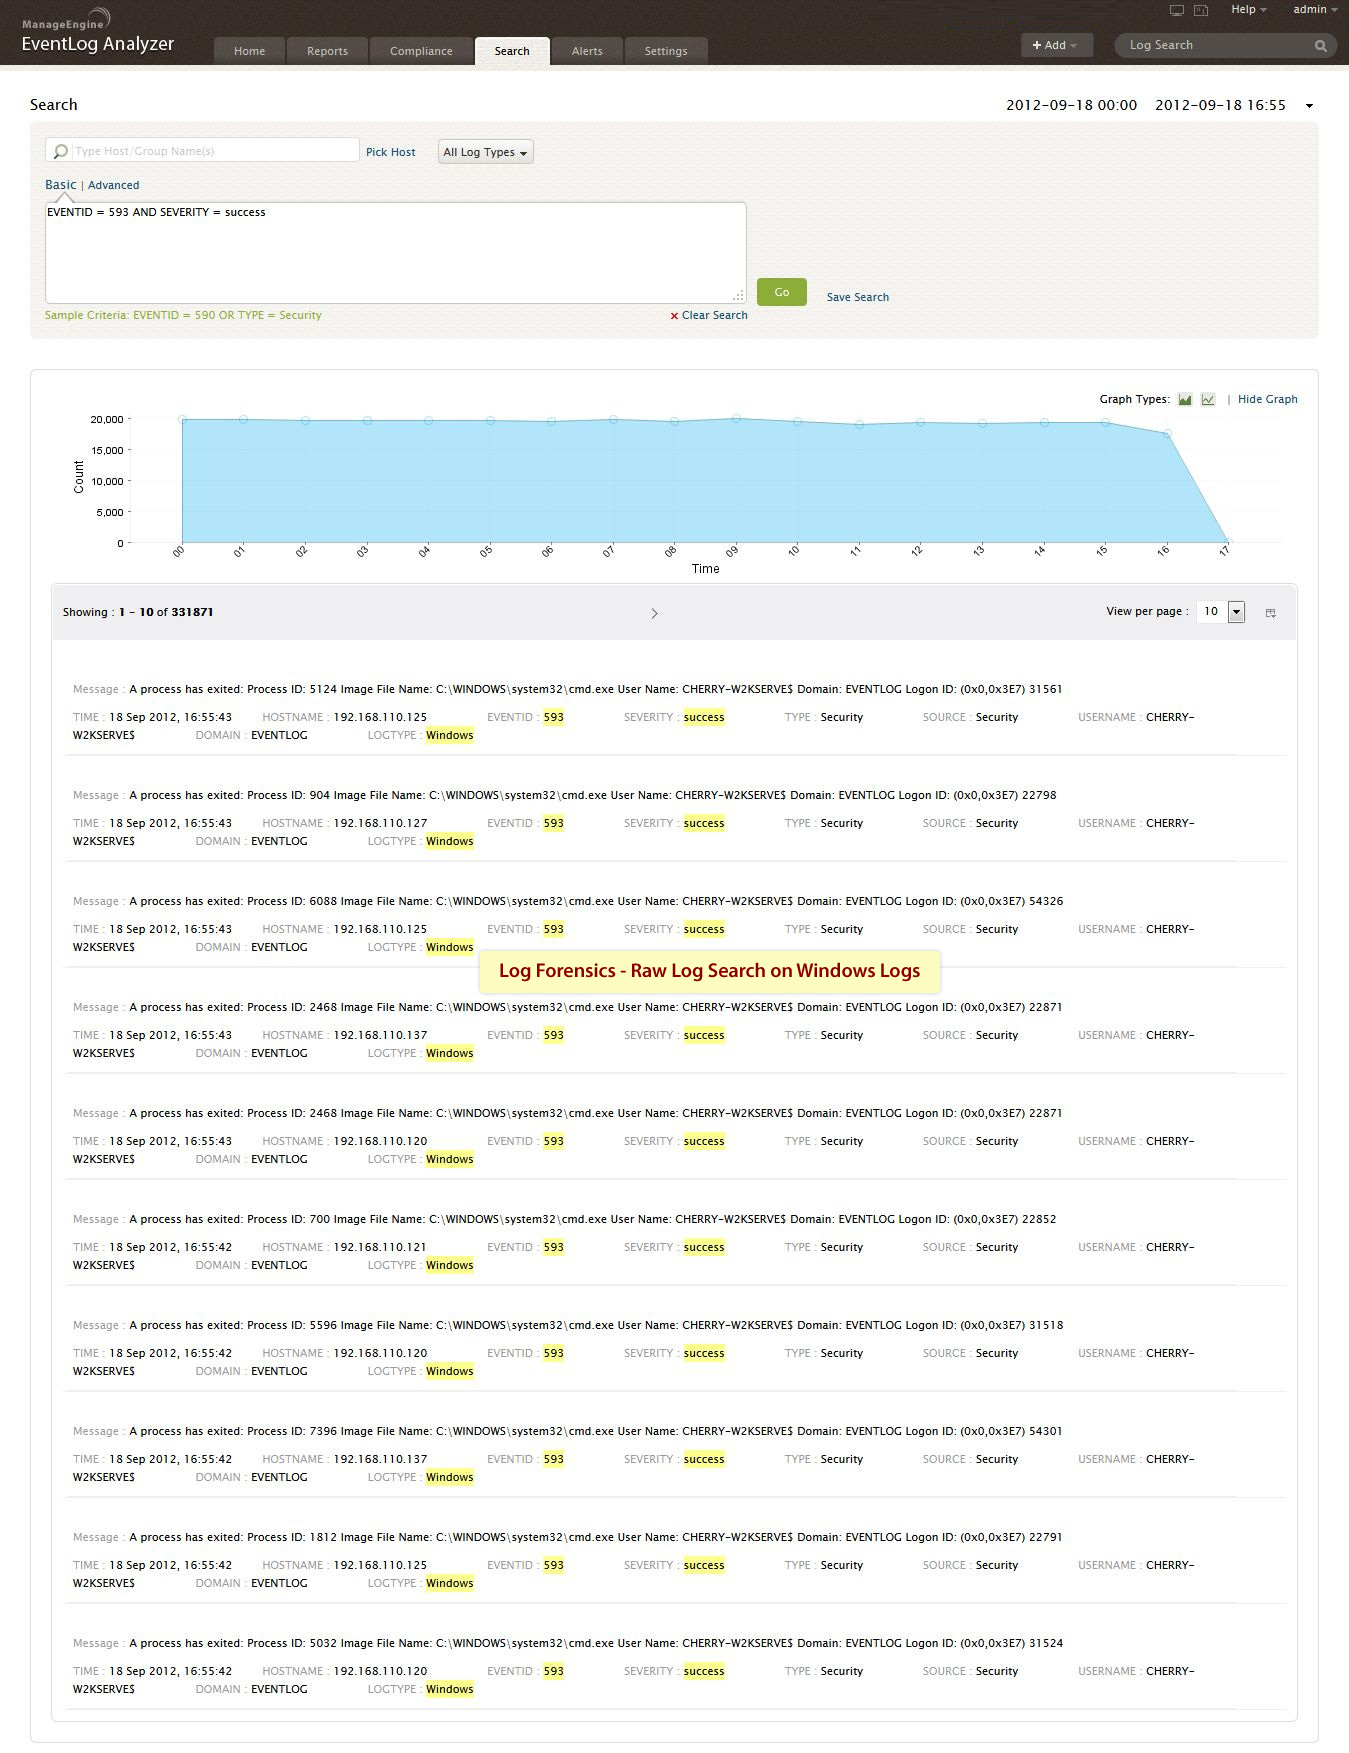Open the date range picker arrow
This screenshot has width=1349, height=1753.
pyautogui.click(x=1309, y=106)
